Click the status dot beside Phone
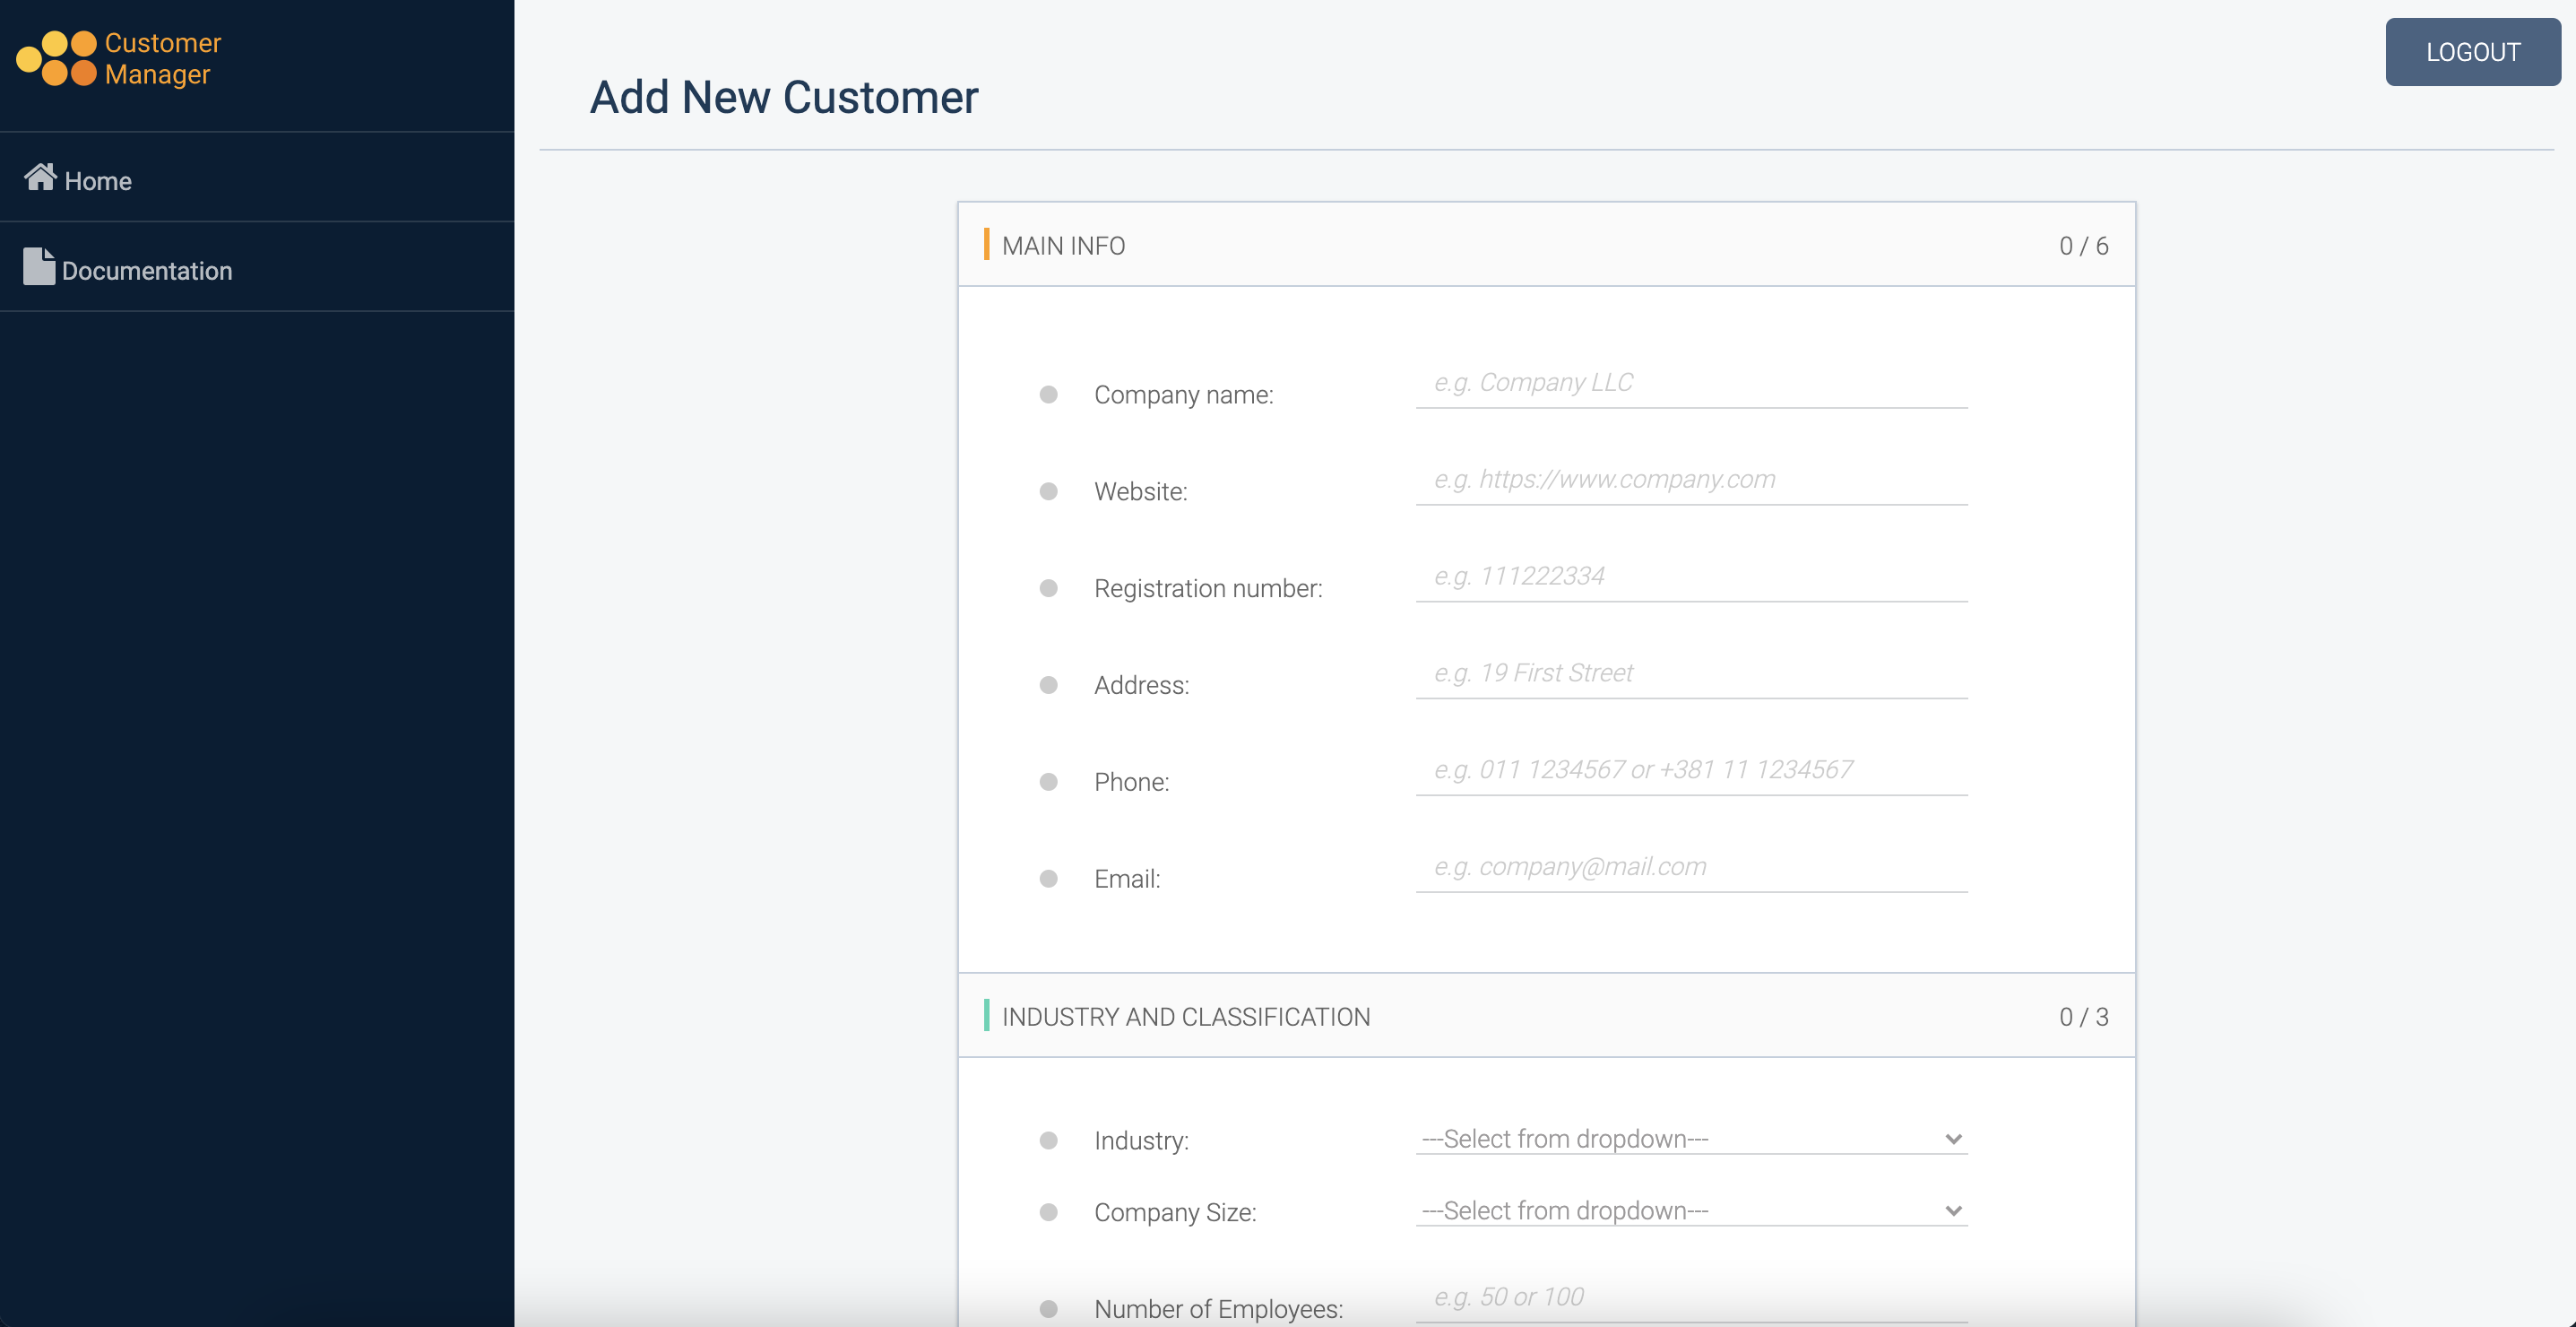The height and width of the screenshot is (1327, 2576). pos(1048,782)
